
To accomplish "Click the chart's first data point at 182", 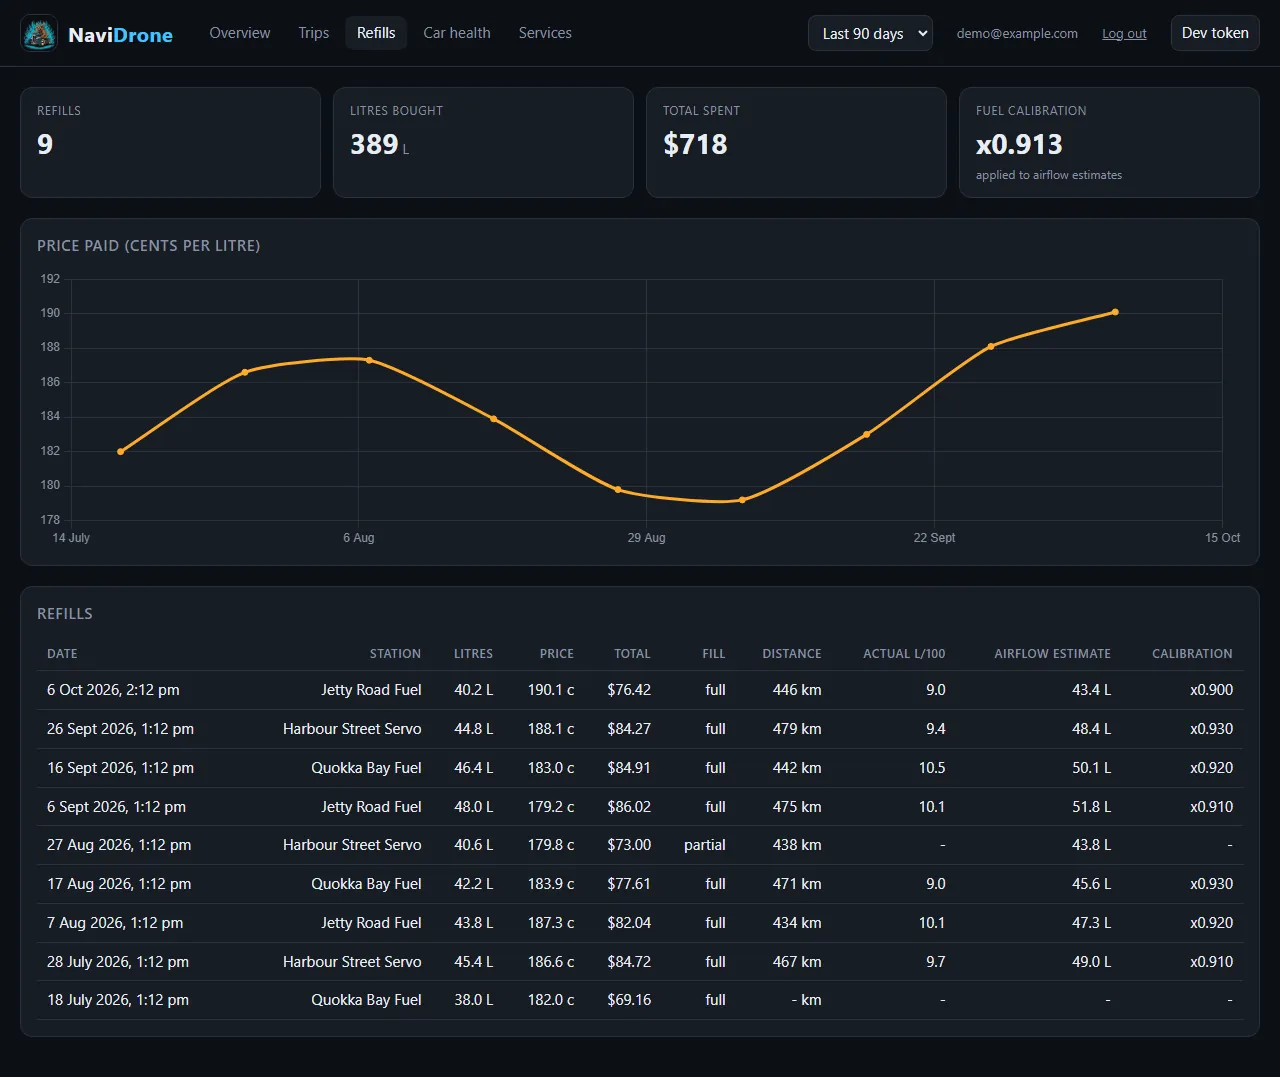I will point(121,451).
